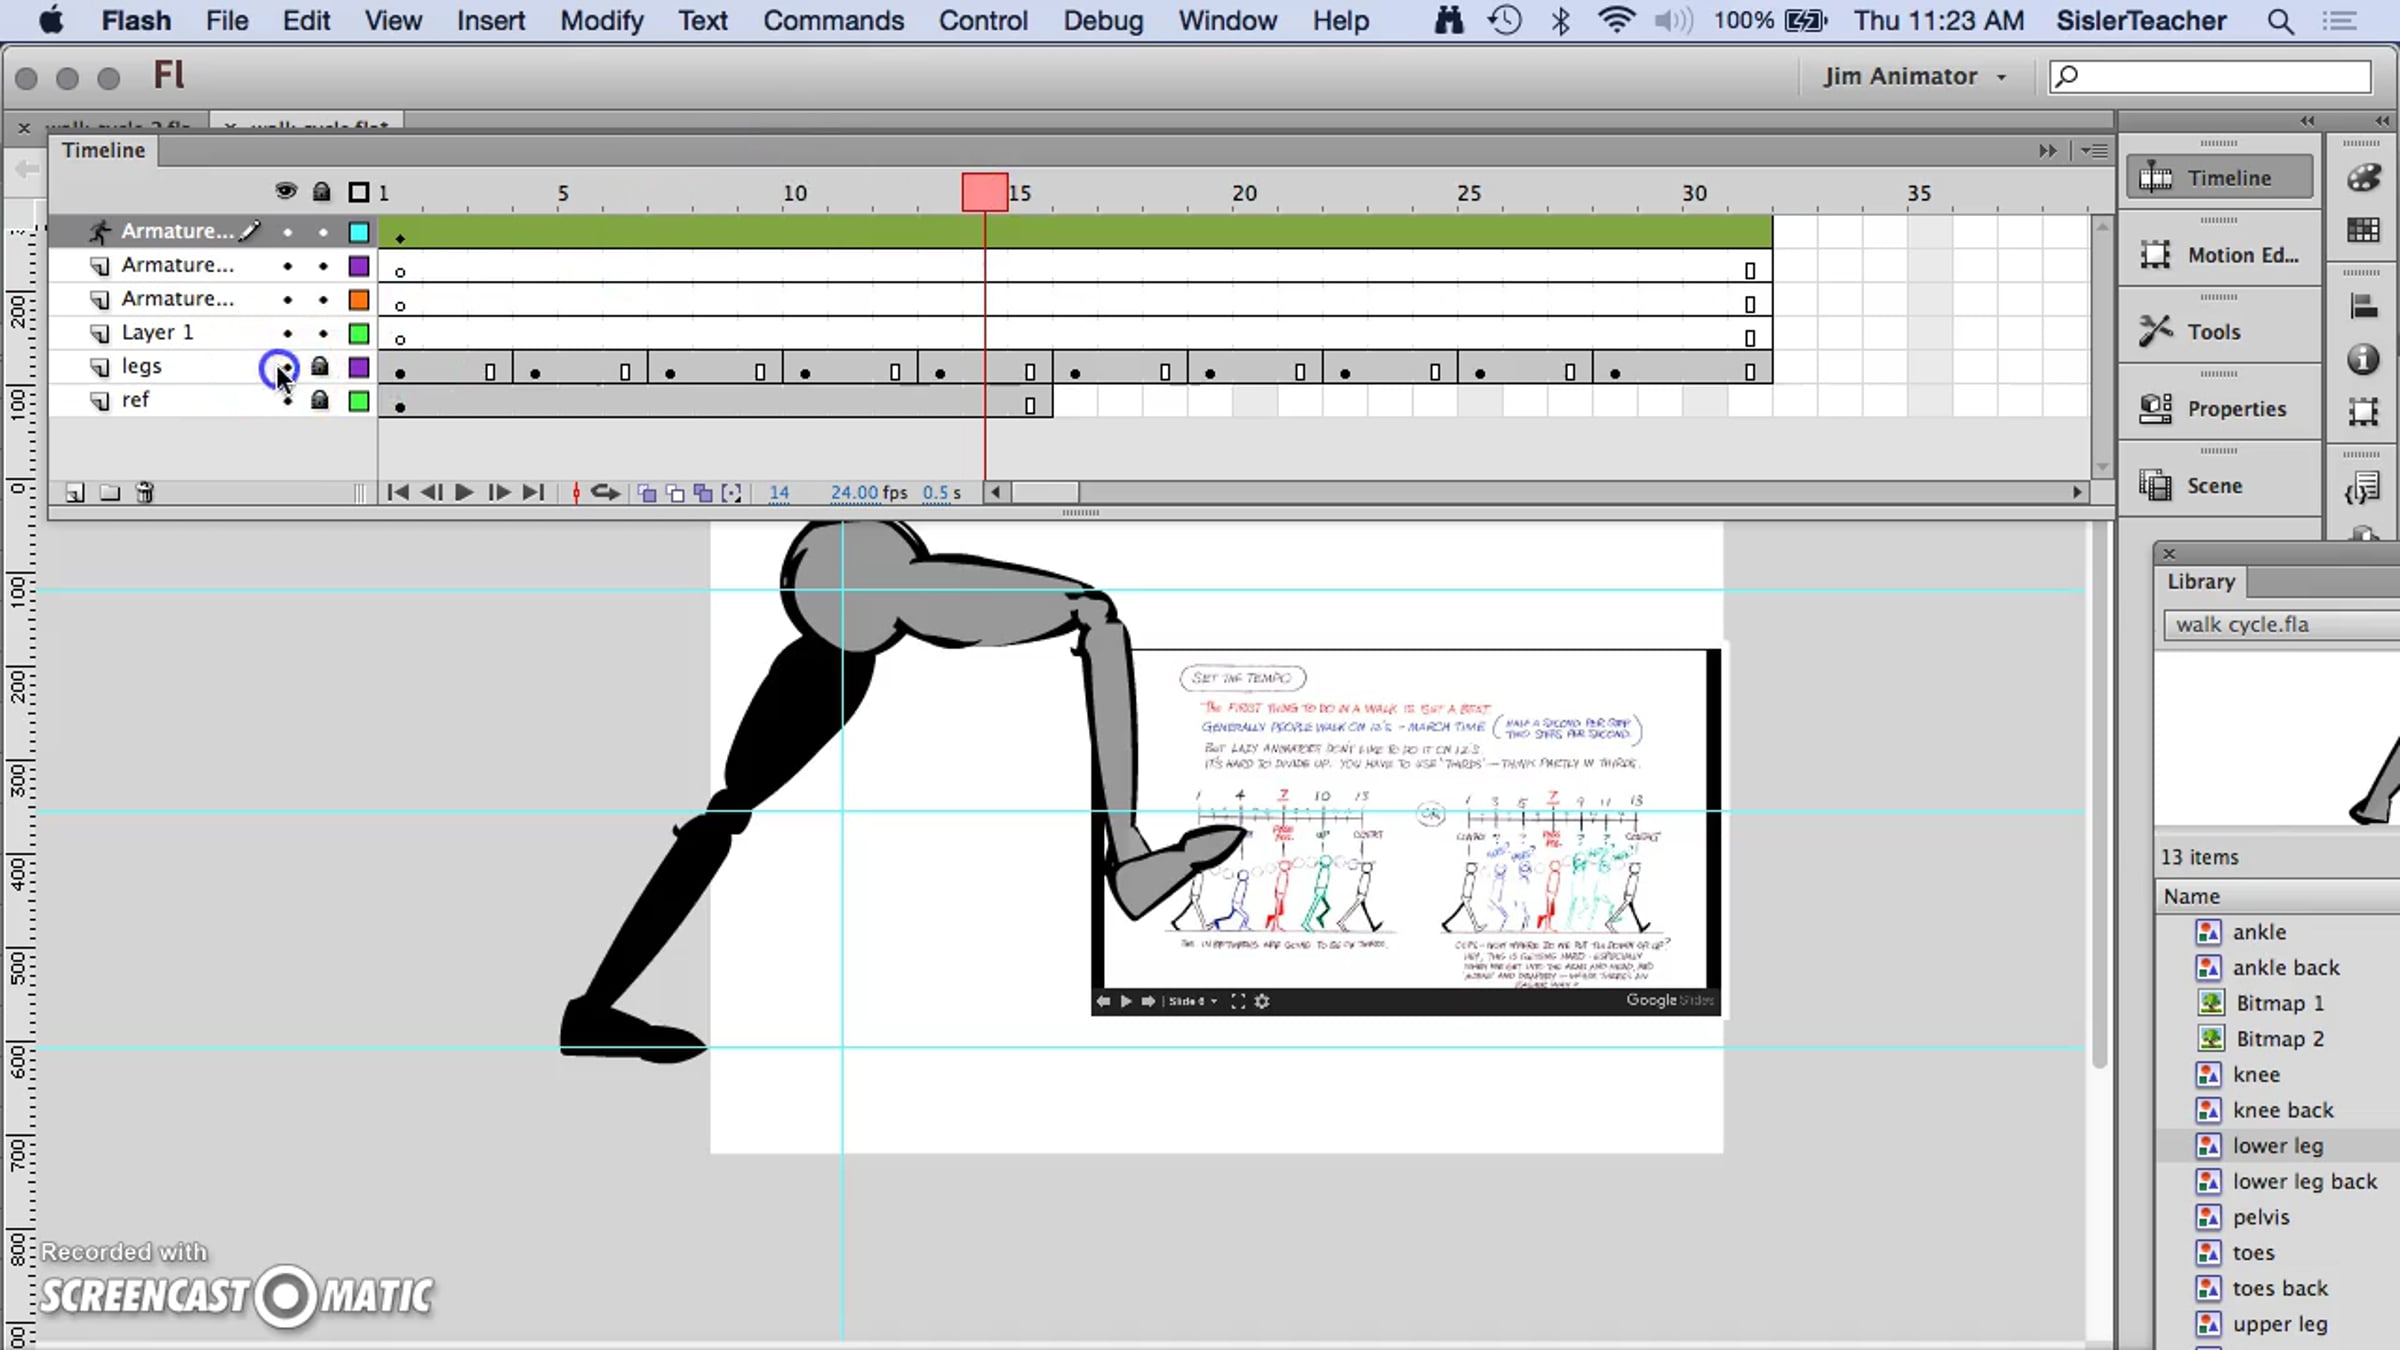Click the New Layer icon in timeline
The width and height of the screenshot is (2400, 1350).
click(75, 493)
